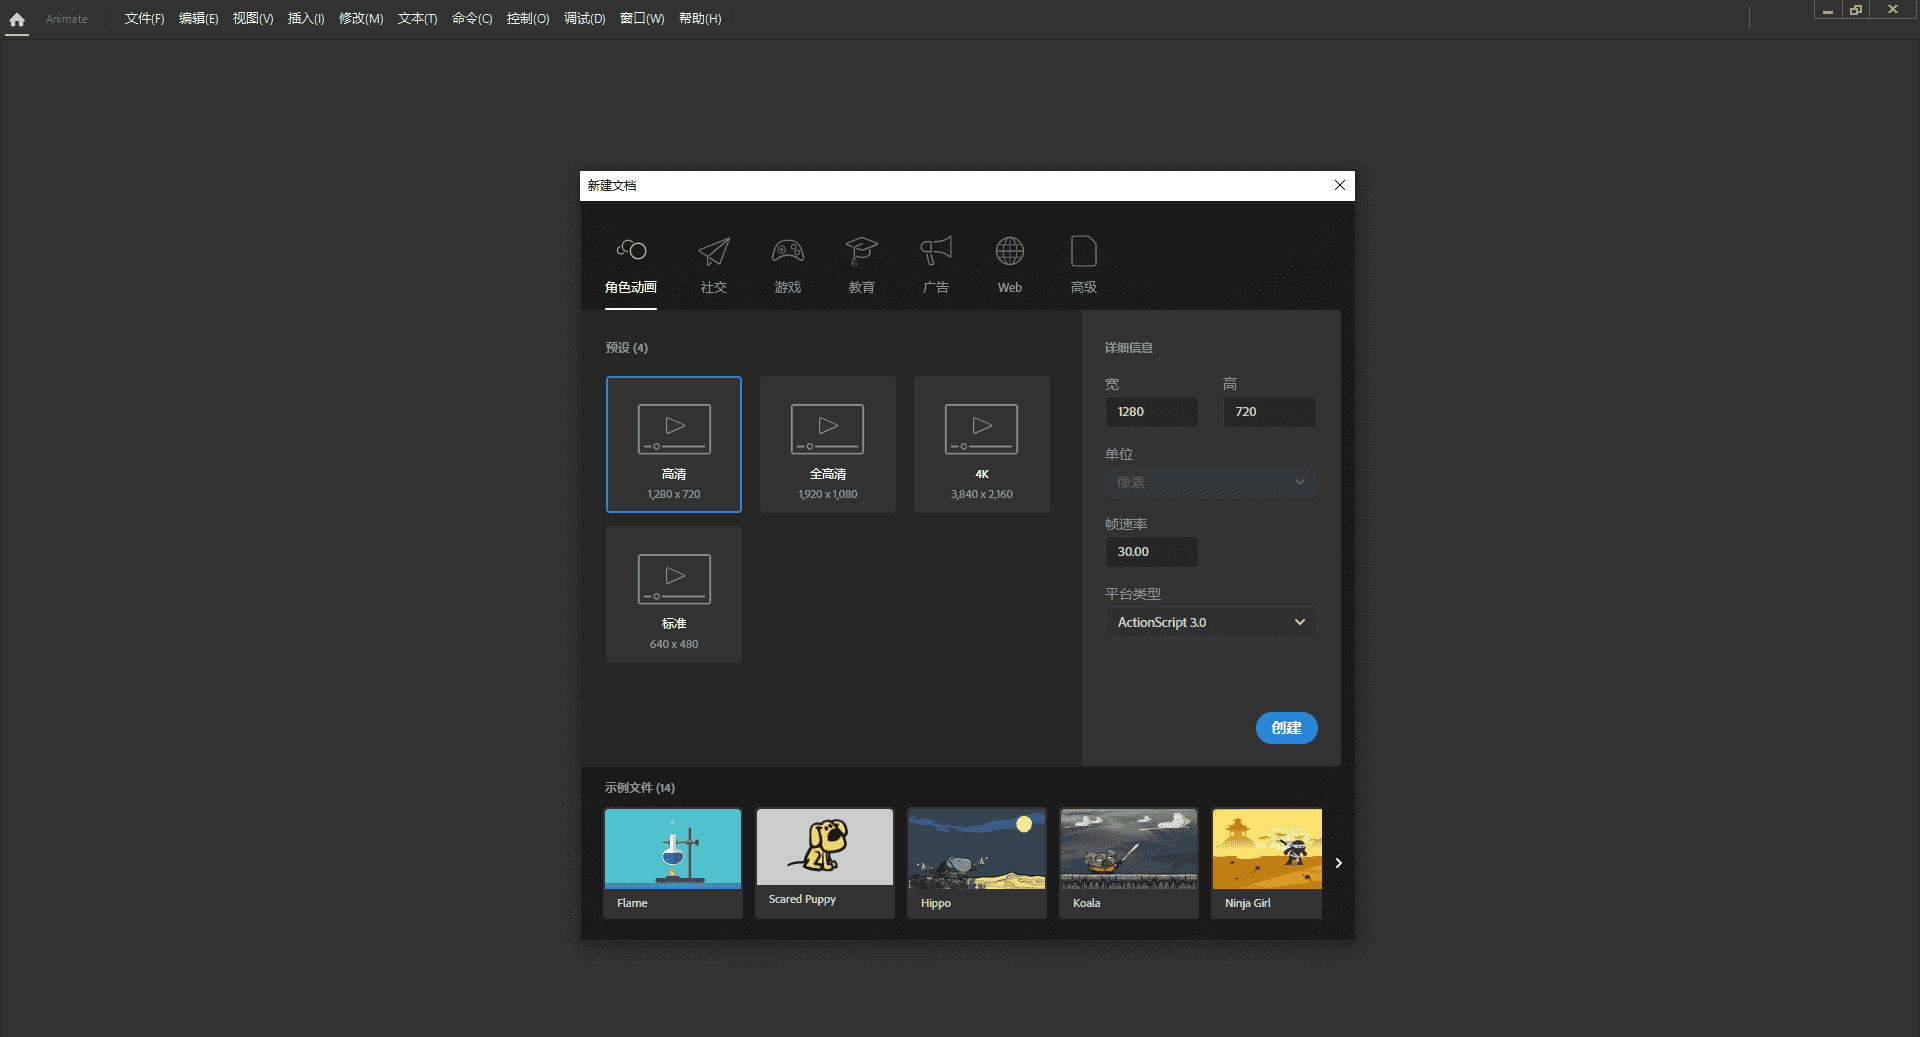Open the Scared Puppy sample file
The width and height of the screenshot is (1920, 1037).
(x=824, y=861)
